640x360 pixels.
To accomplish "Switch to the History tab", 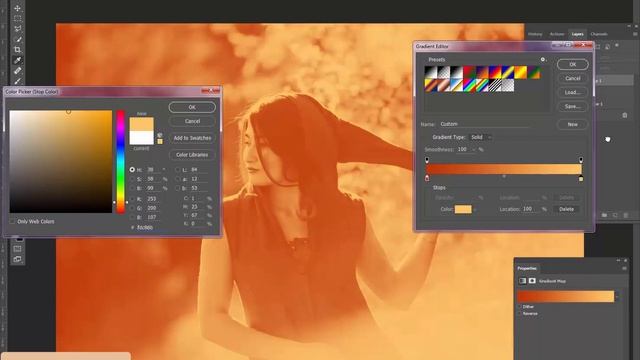I will pyautogui.click(x=535, y=34).
